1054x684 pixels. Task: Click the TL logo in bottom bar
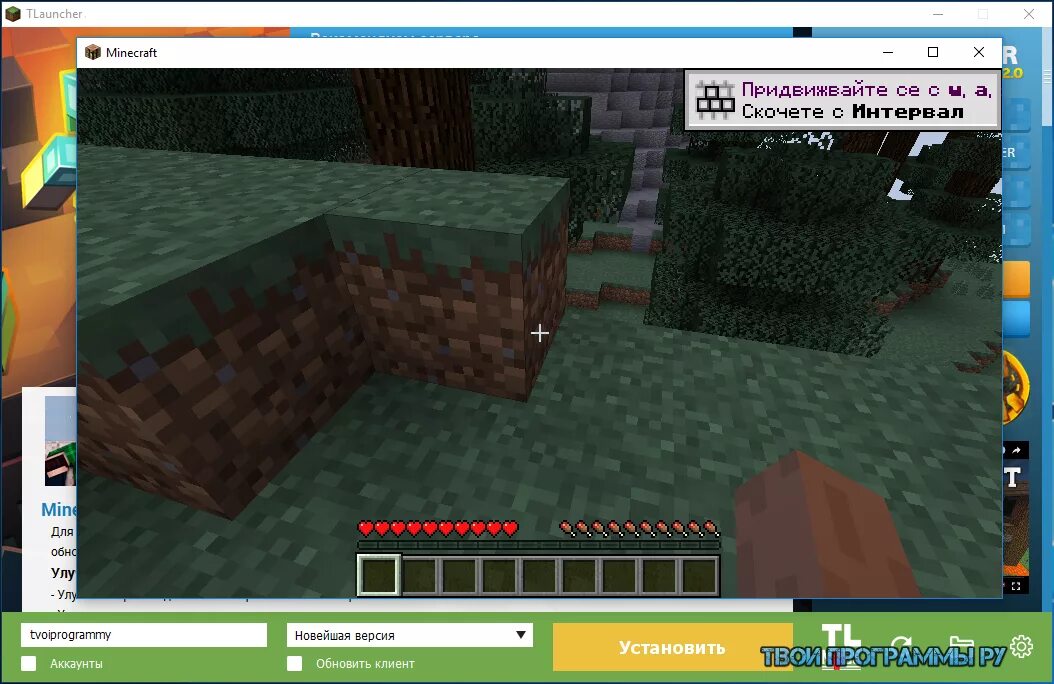(841, 646)
